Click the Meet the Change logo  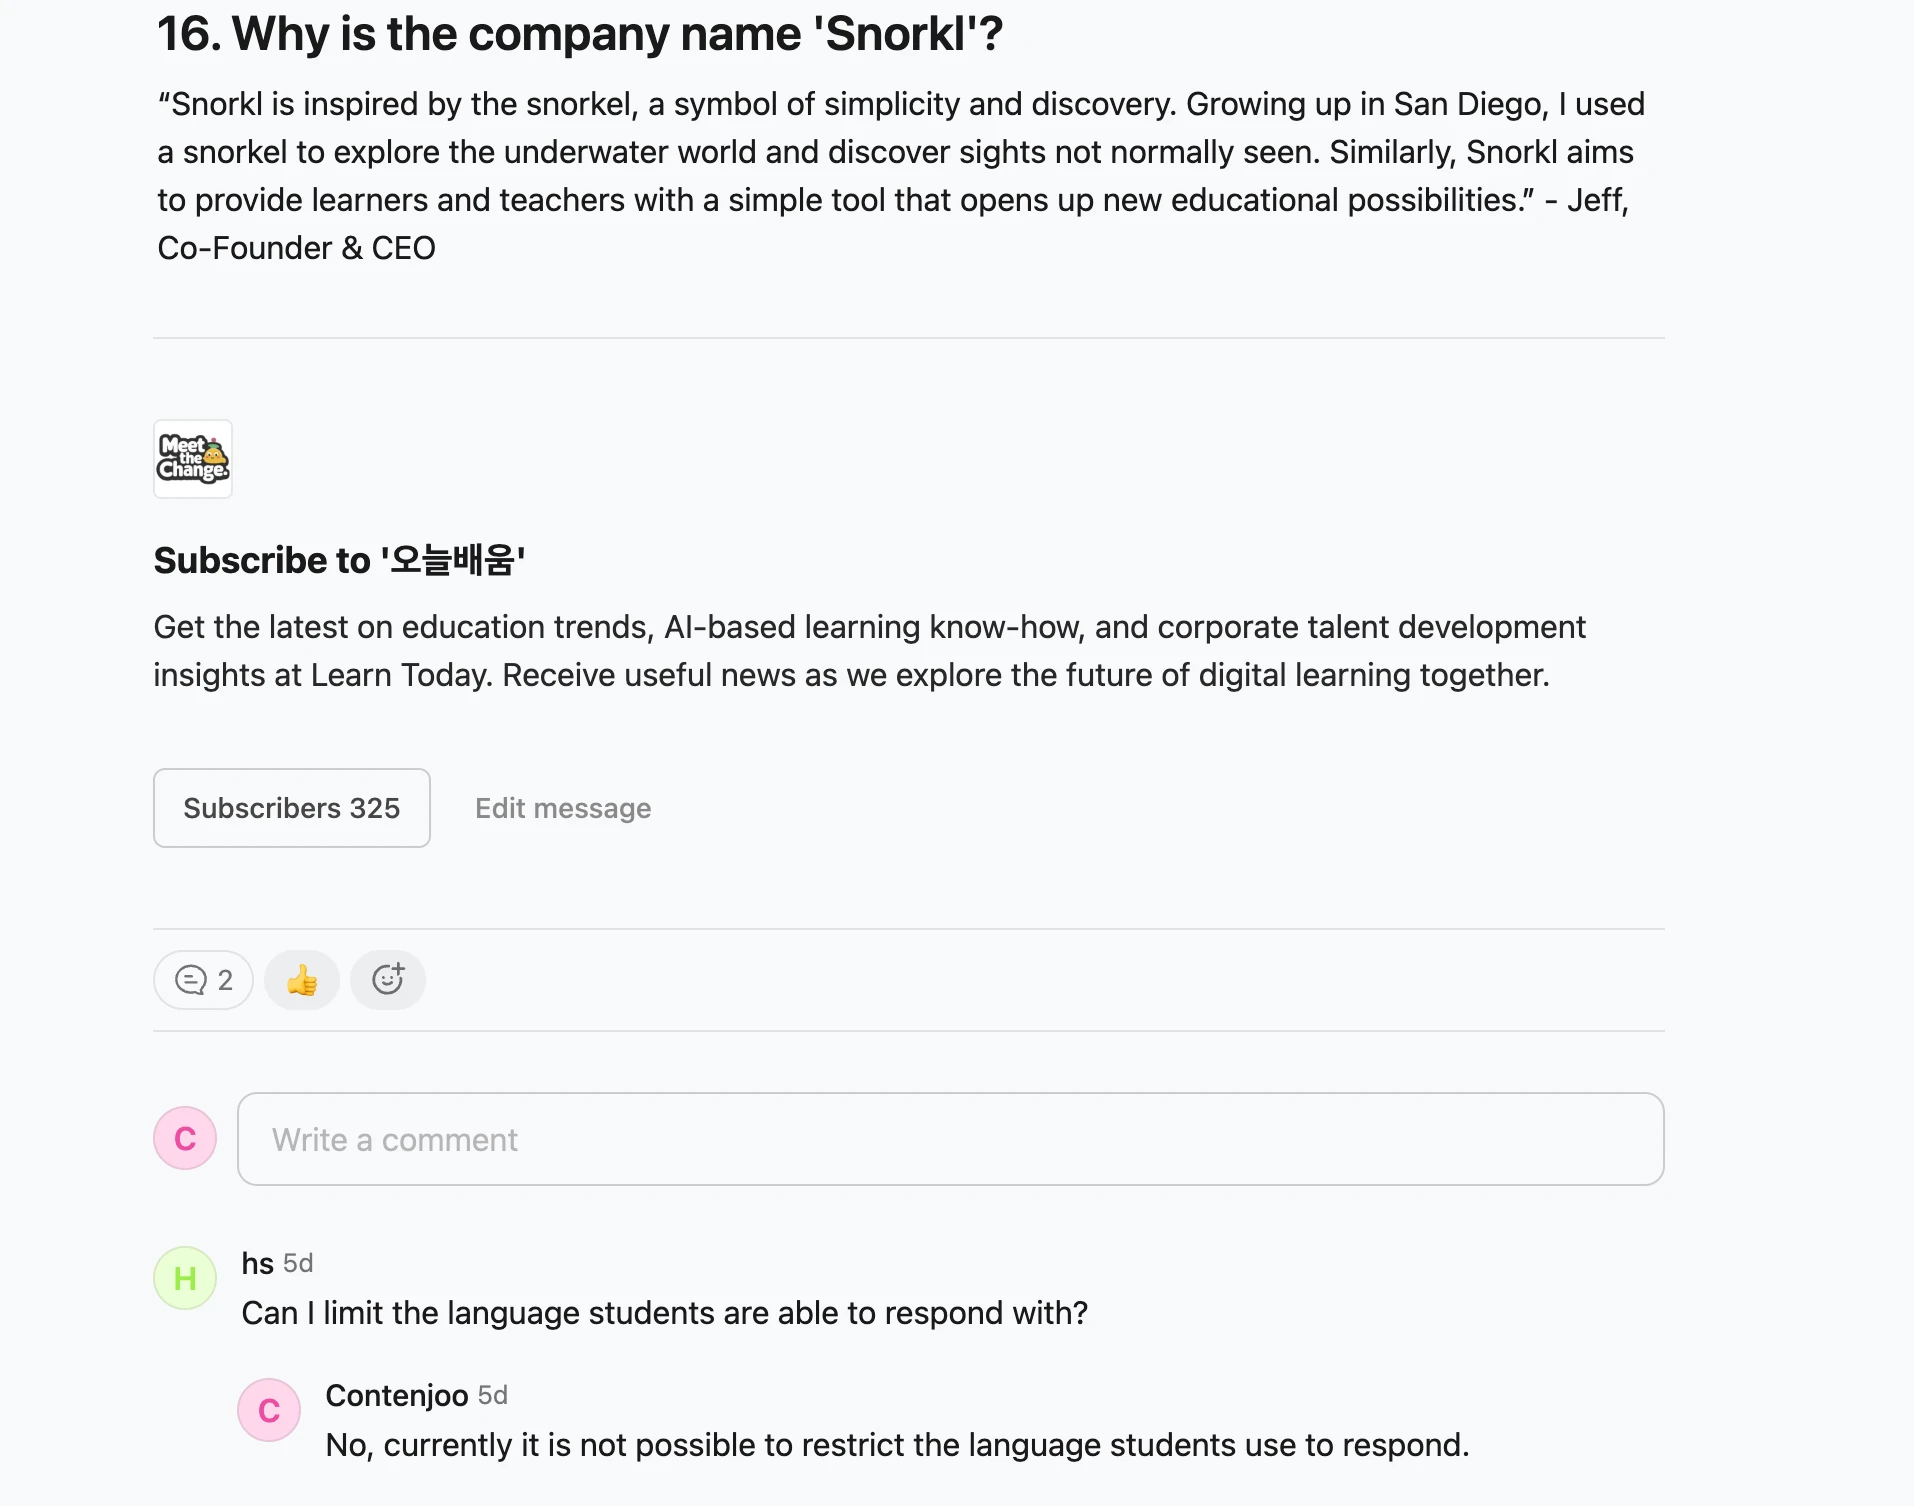pos(193,459)
